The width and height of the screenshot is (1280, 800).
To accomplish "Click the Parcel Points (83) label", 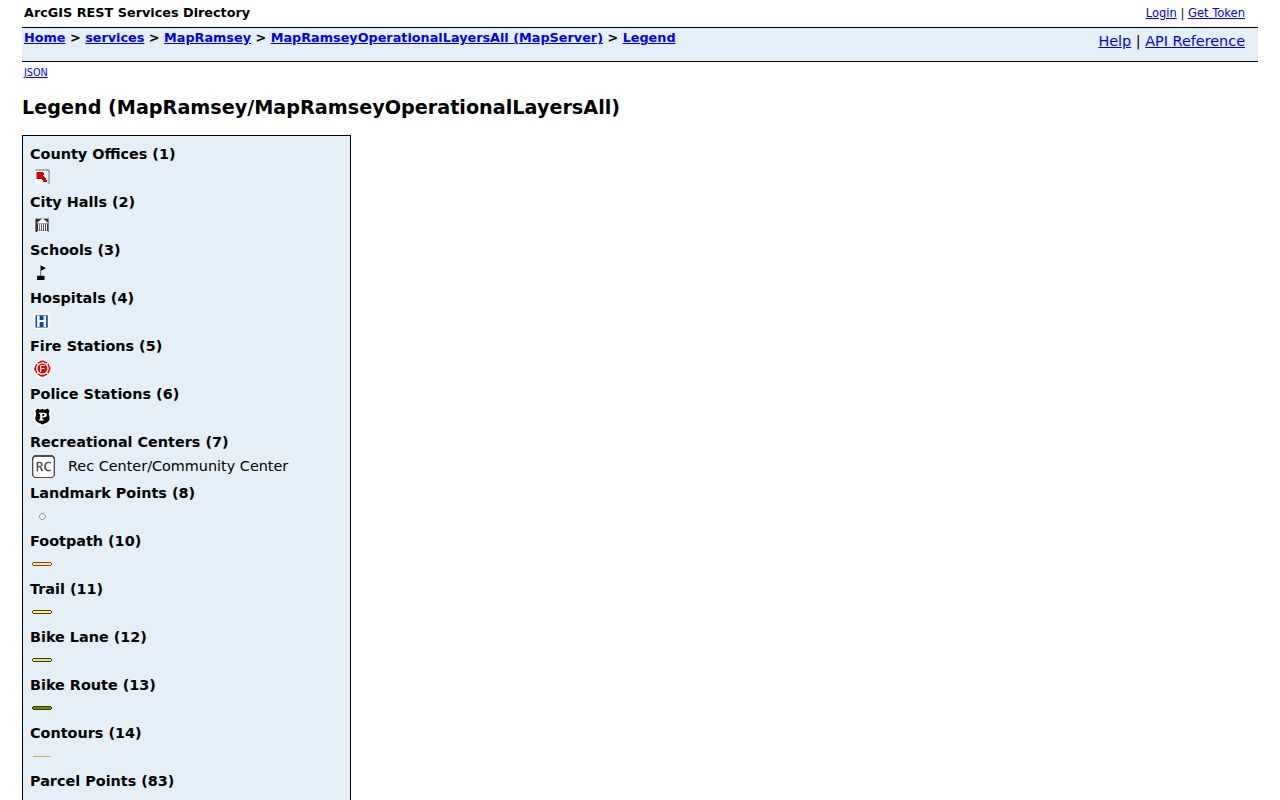I will pos(102,781).
